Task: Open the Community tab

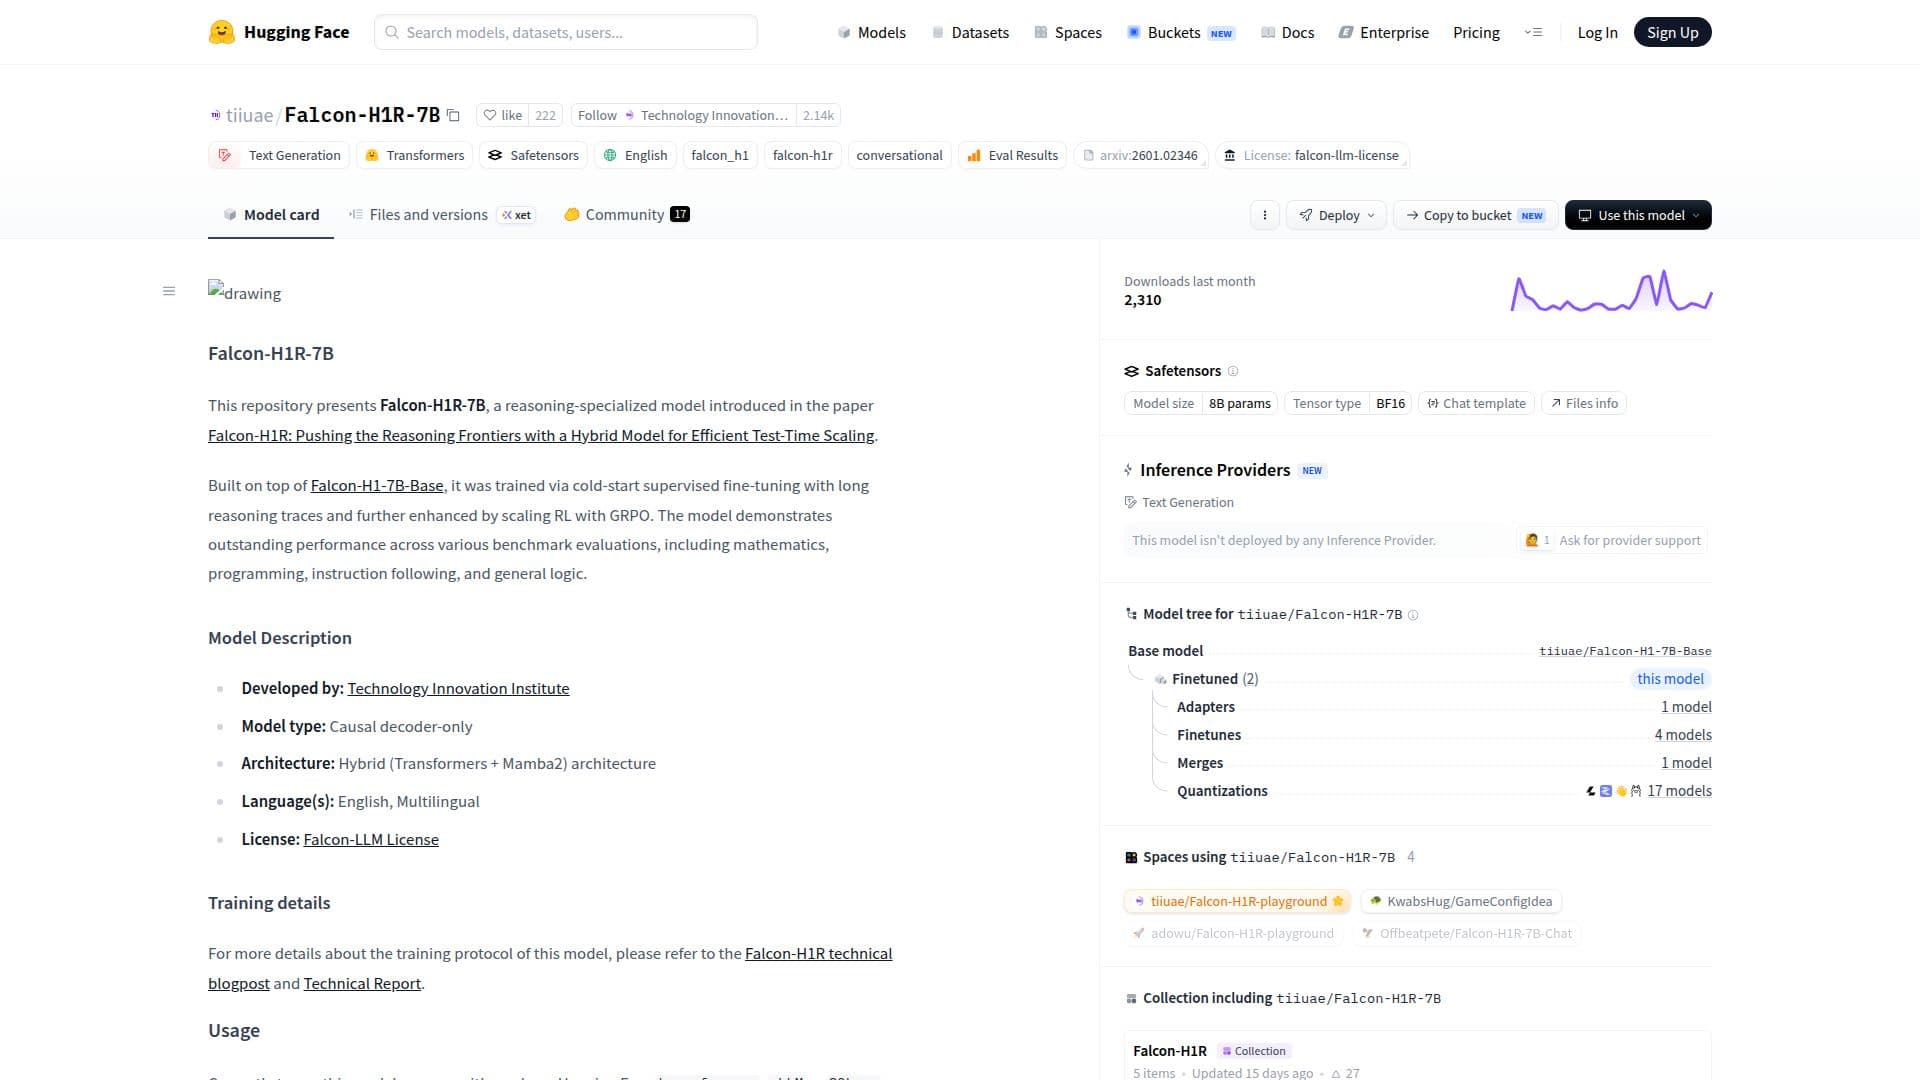Action: tap(627, 215)
